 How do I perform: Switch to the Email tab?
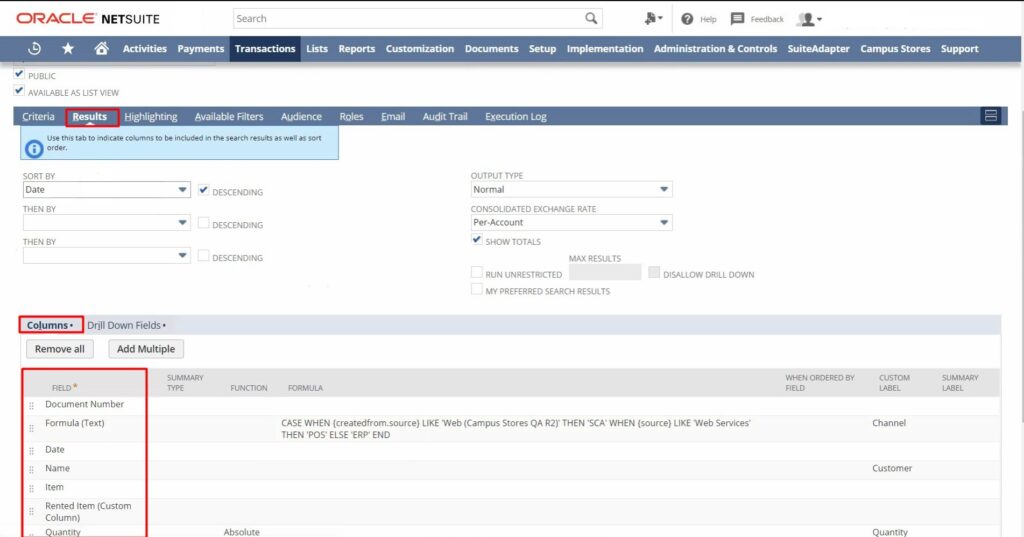point(392,116)
